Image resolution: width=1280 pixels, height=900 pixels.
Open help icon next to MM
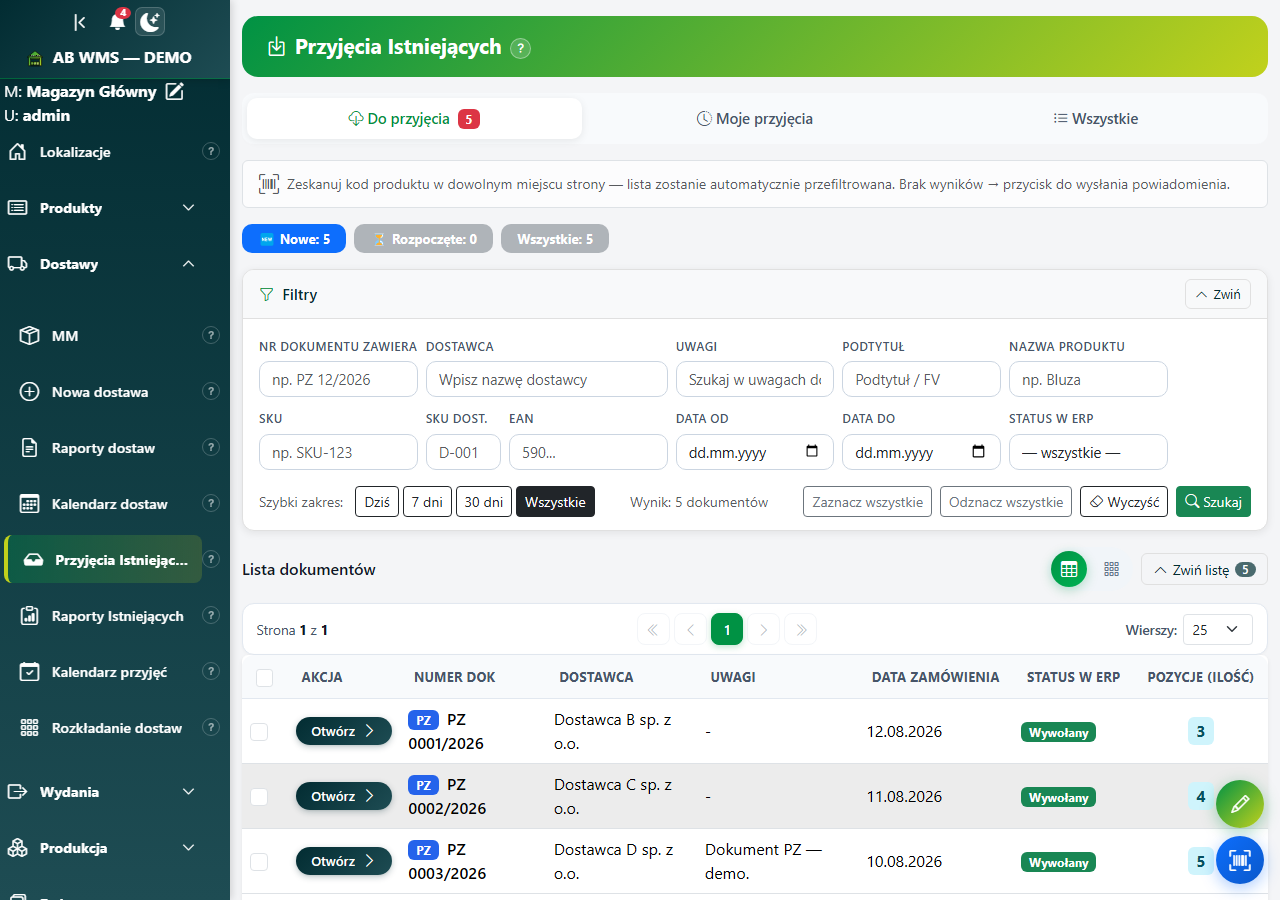coord(211,336)
